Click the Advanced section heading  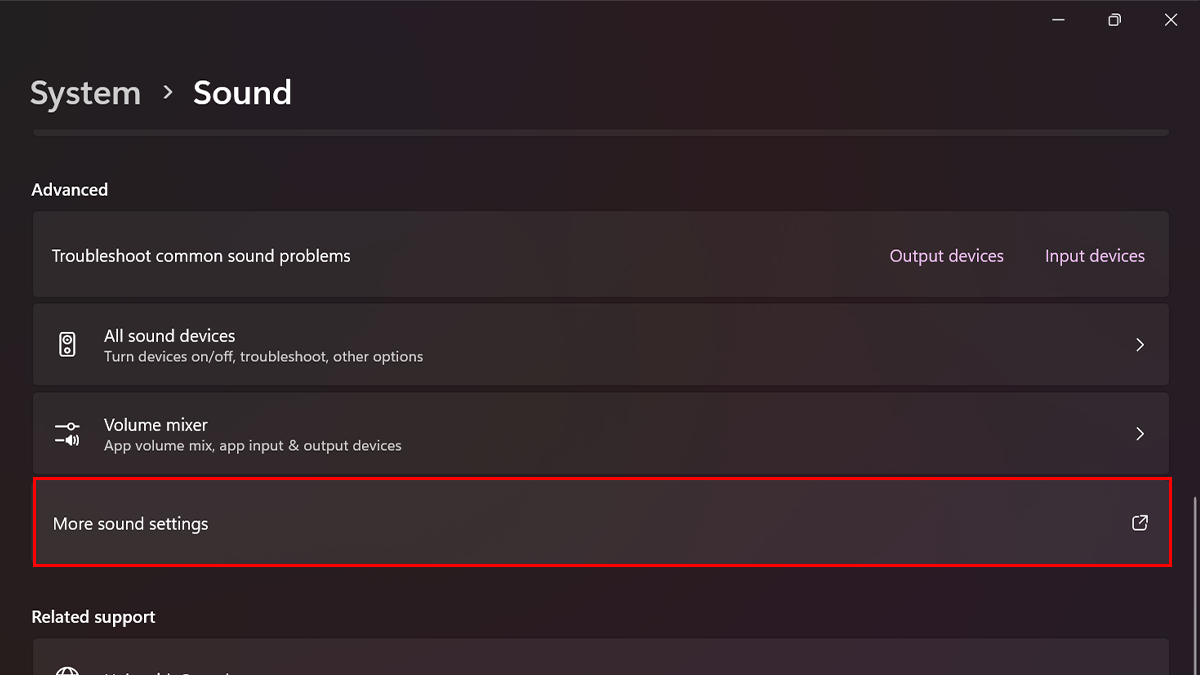click(69, 190)
